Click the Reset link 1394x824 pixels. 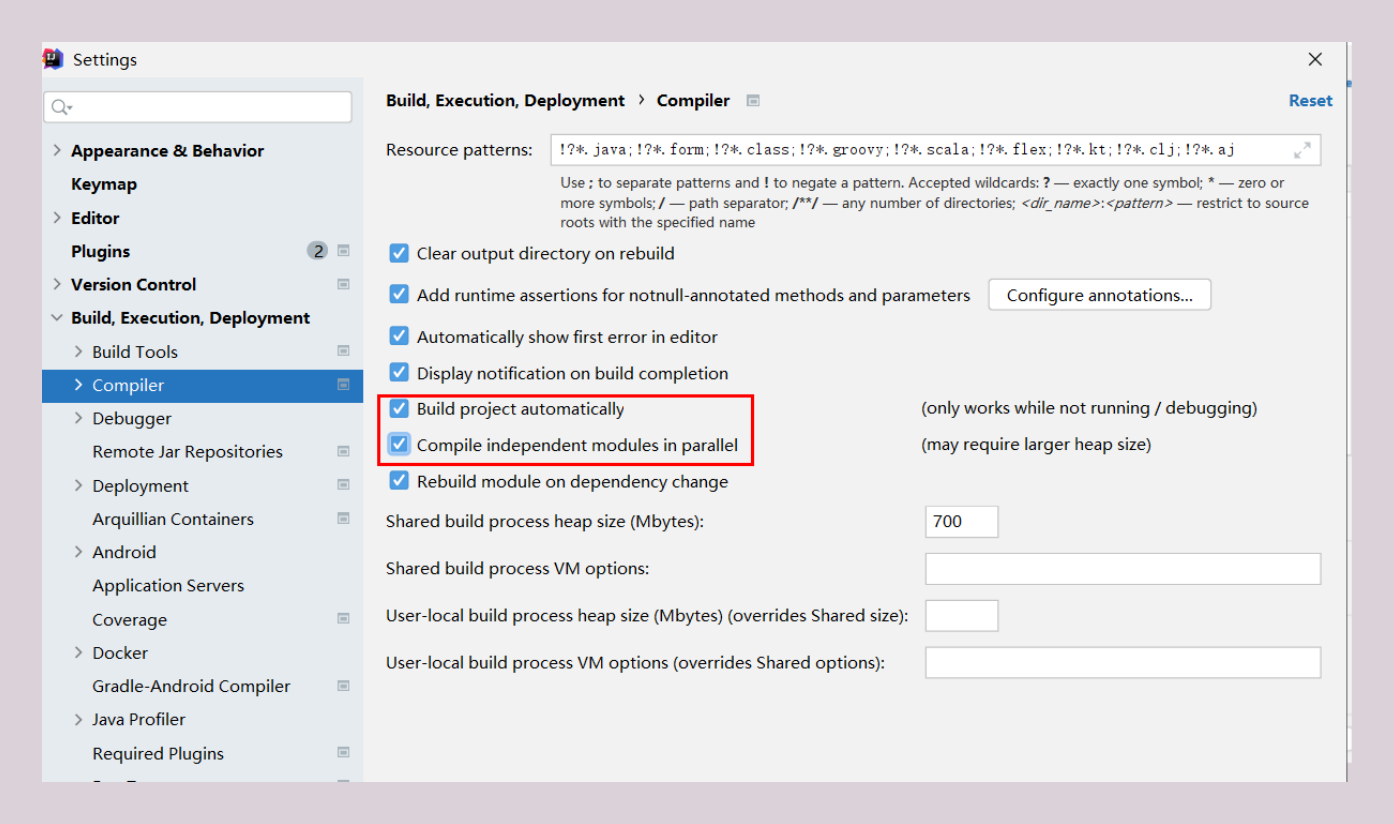(1309, 101)
